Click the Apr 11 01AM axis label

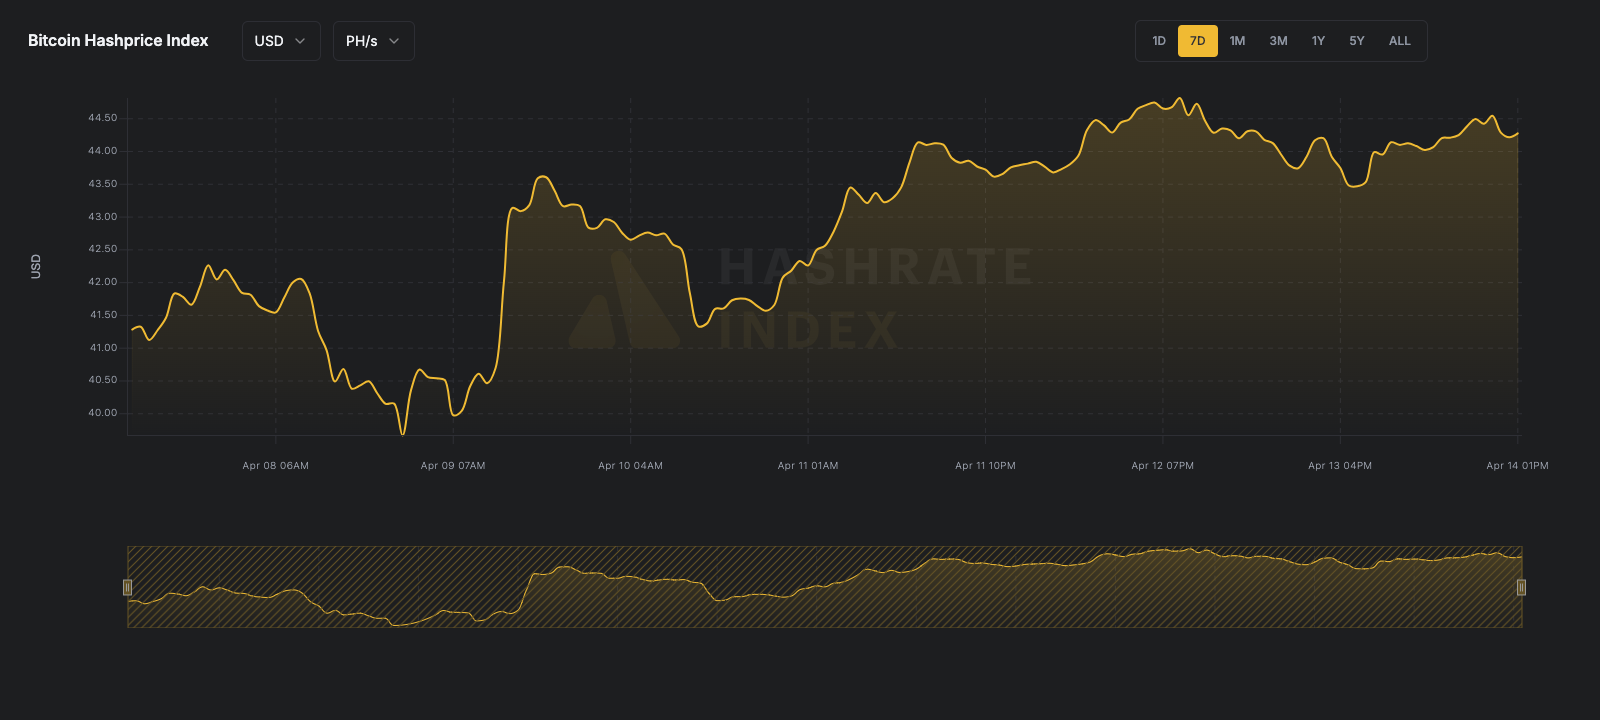click(808, 466)
